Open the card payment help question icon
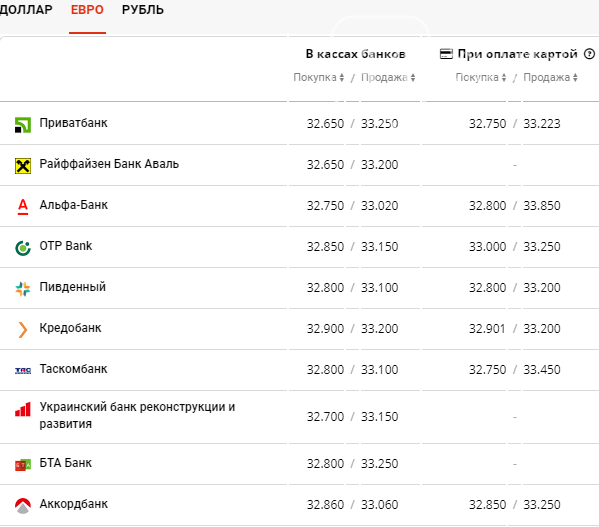599x527 pixels. point(589,54)
